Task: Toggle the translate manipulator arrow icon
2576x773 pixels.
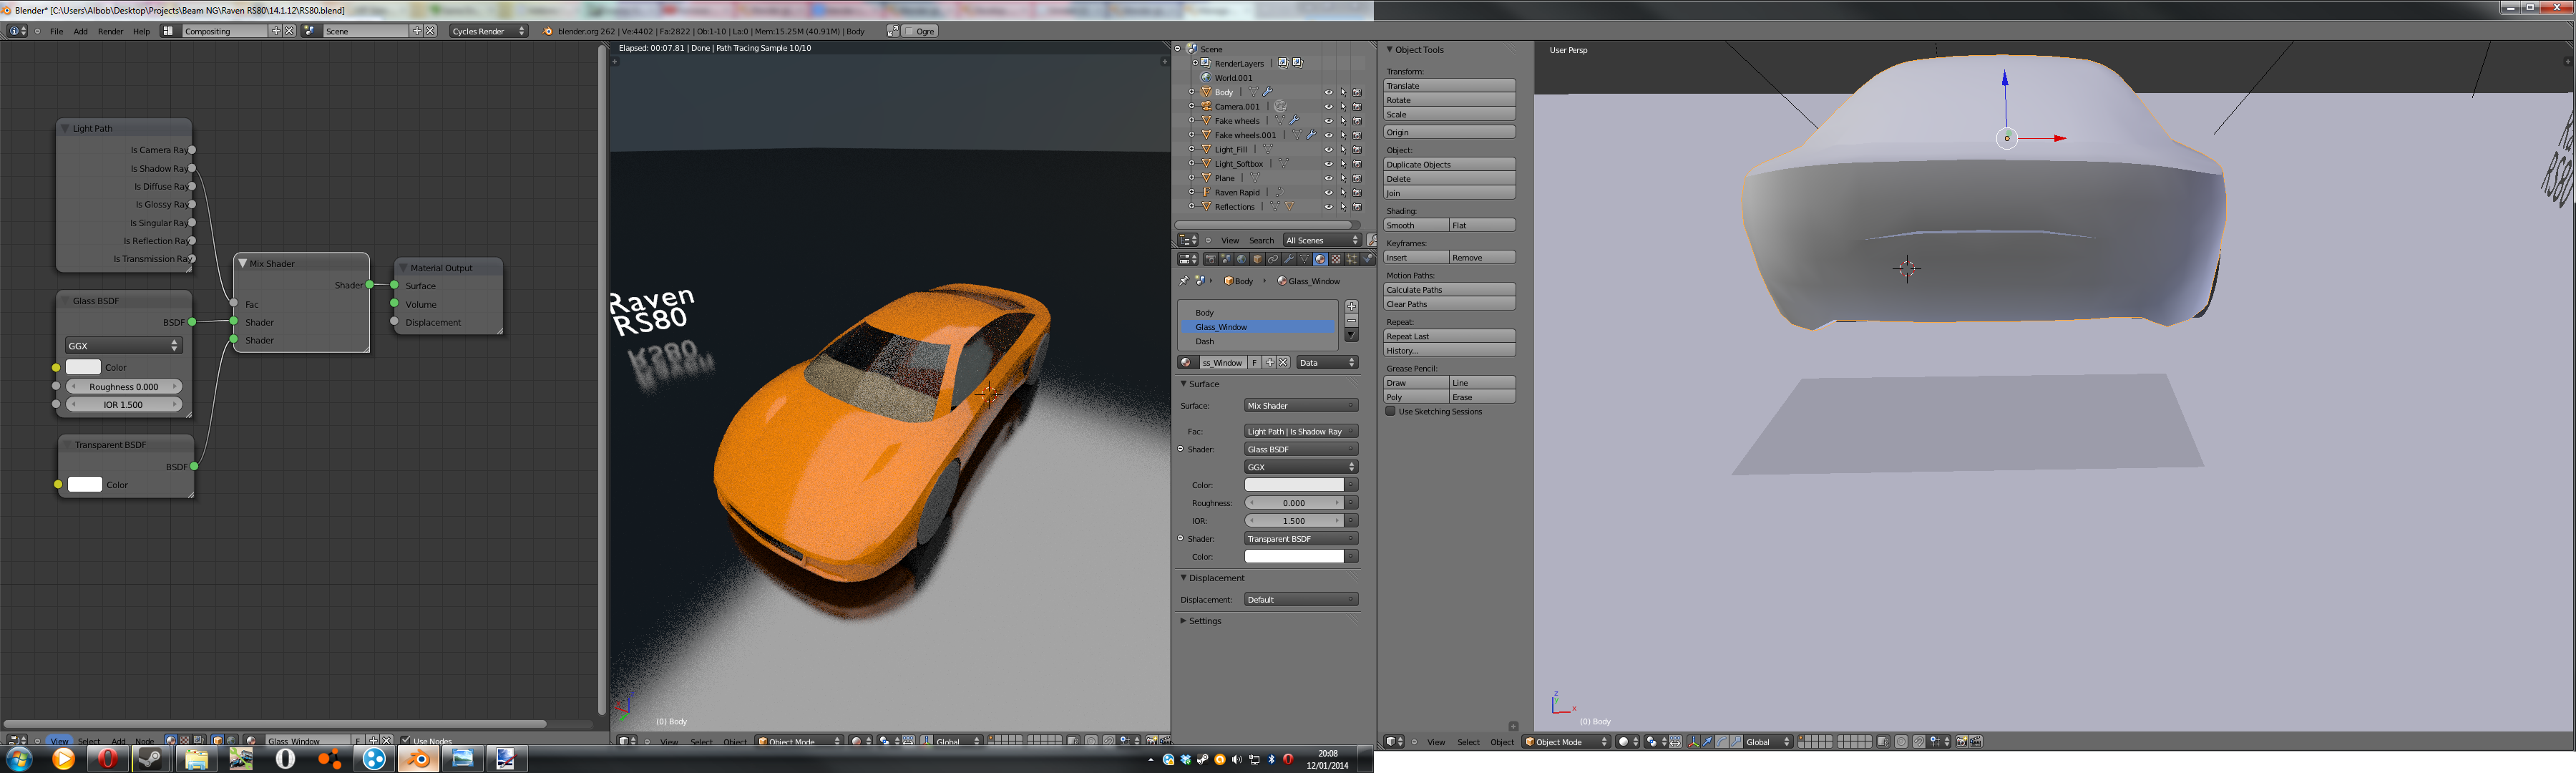Action: (x=1707, y=741)
